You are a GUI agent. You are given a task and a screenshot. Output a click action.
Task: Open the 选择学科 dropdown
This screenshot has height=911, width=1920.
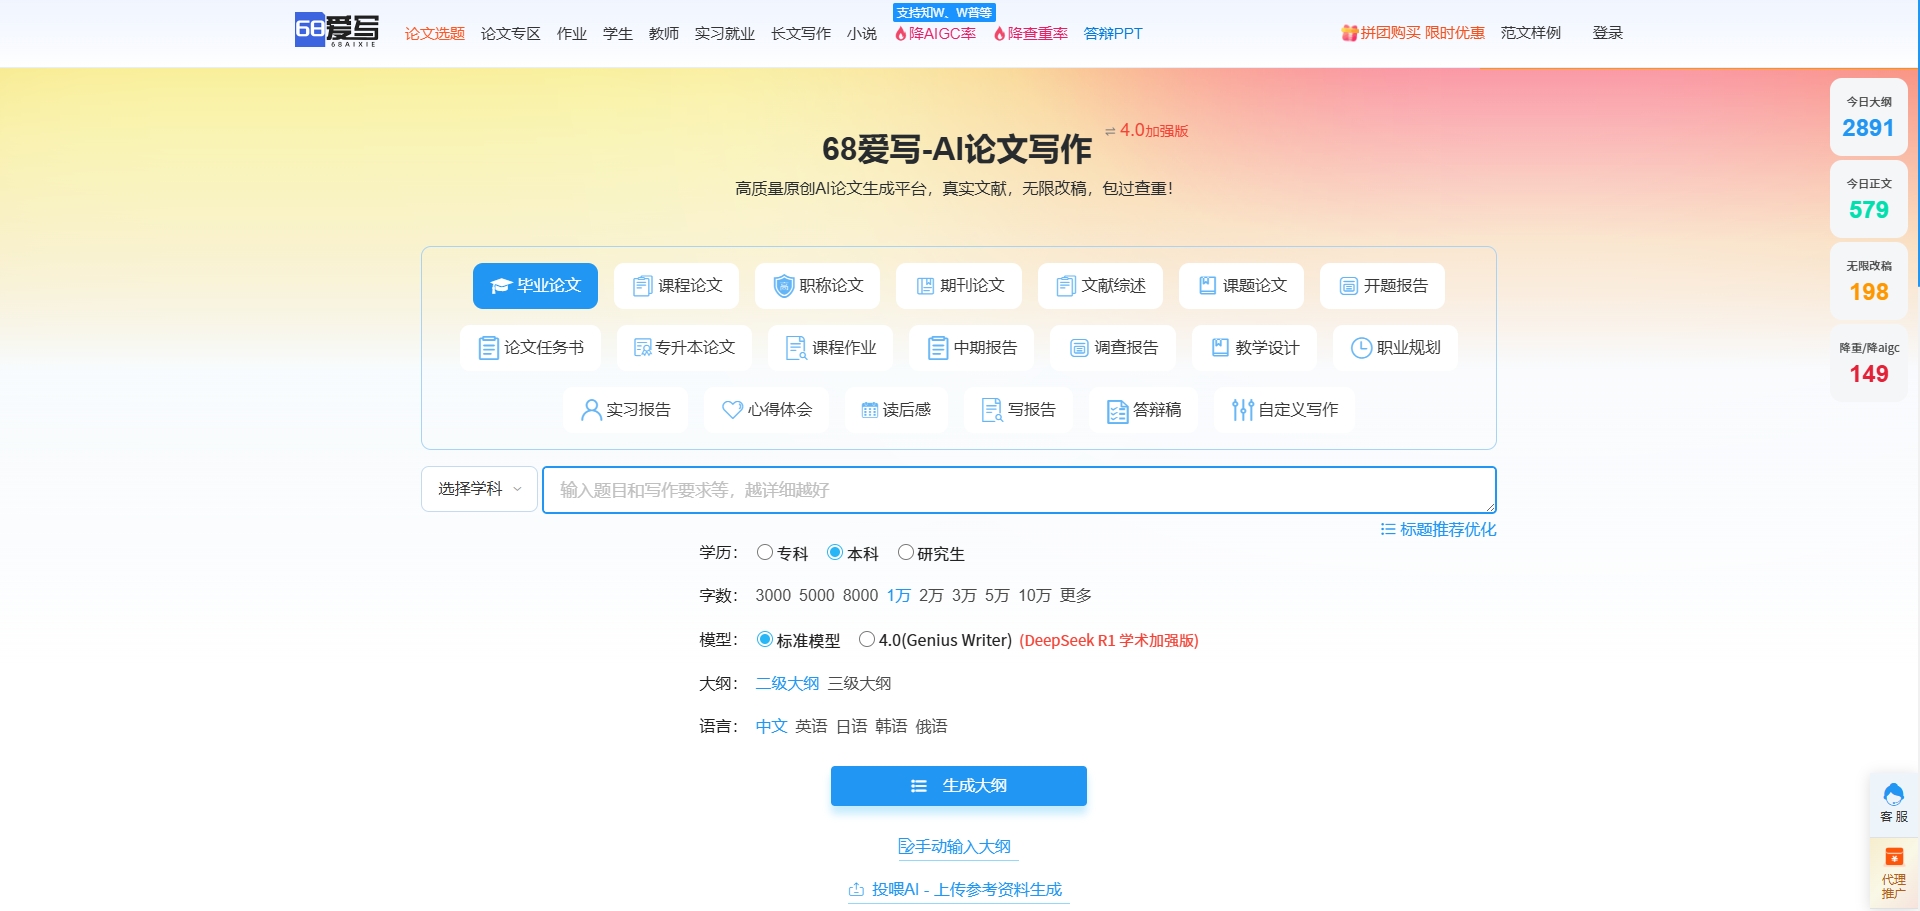click(479, 489)
